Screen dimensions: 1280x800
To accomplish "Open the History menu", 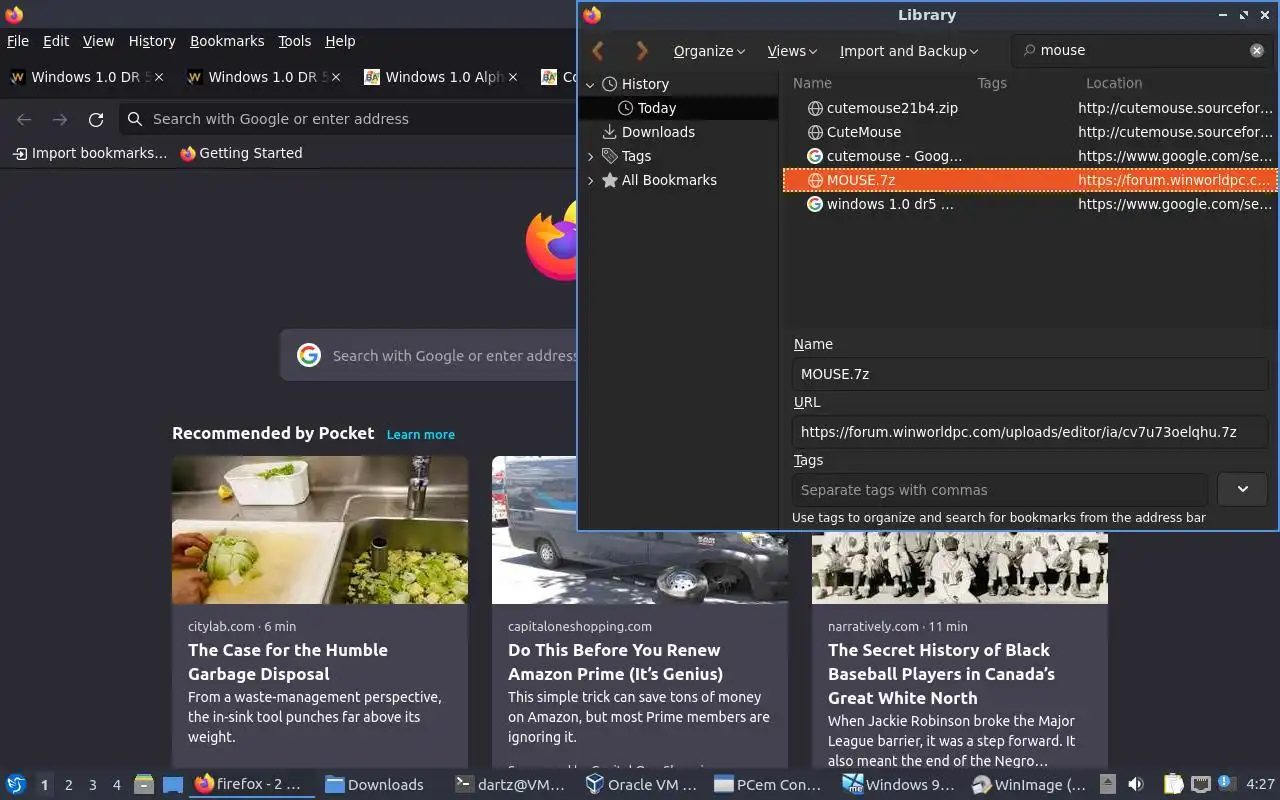I will click(152, 41).
